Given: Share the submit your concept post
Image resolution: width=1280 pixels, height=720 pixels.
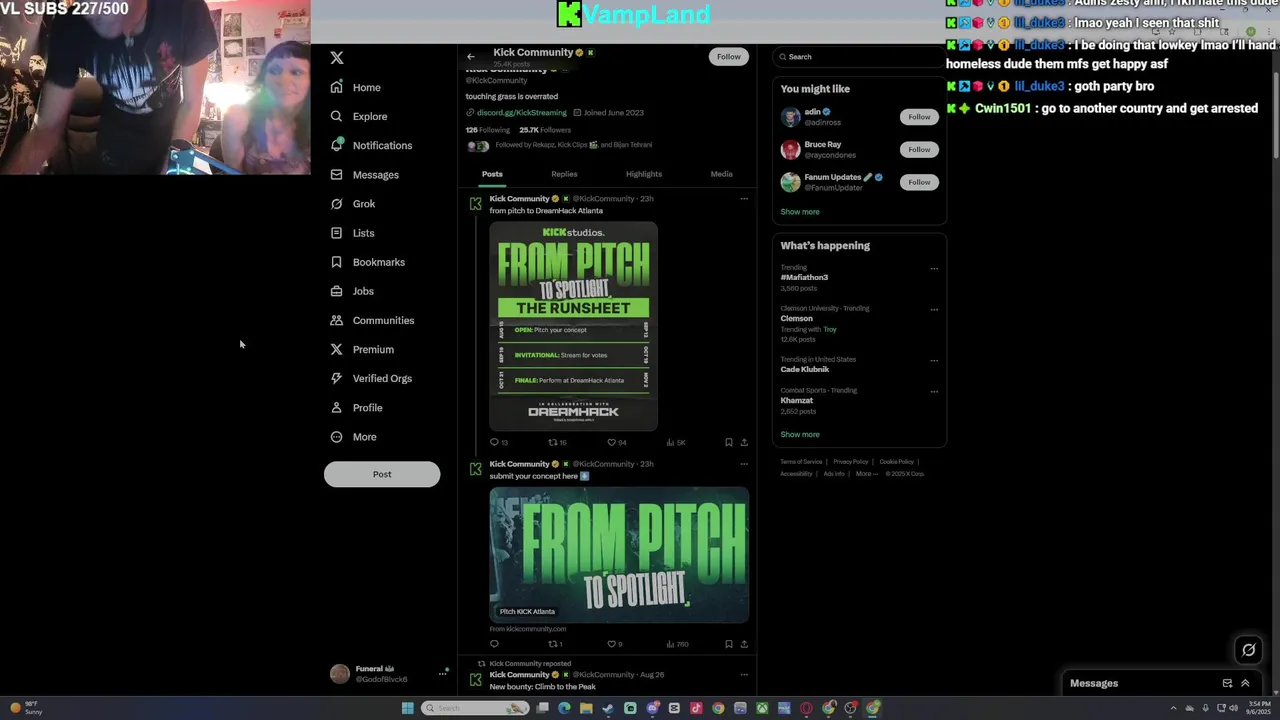Looking at the screenshot, I should point(744,644).
